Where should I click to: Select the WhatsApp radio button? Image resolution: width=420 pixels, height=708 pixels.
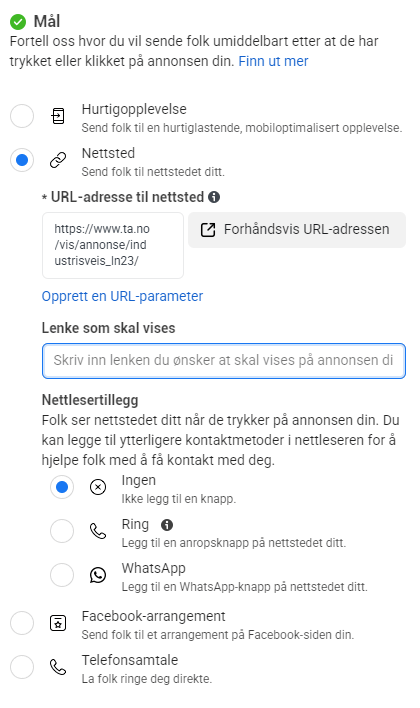[62, 575]
